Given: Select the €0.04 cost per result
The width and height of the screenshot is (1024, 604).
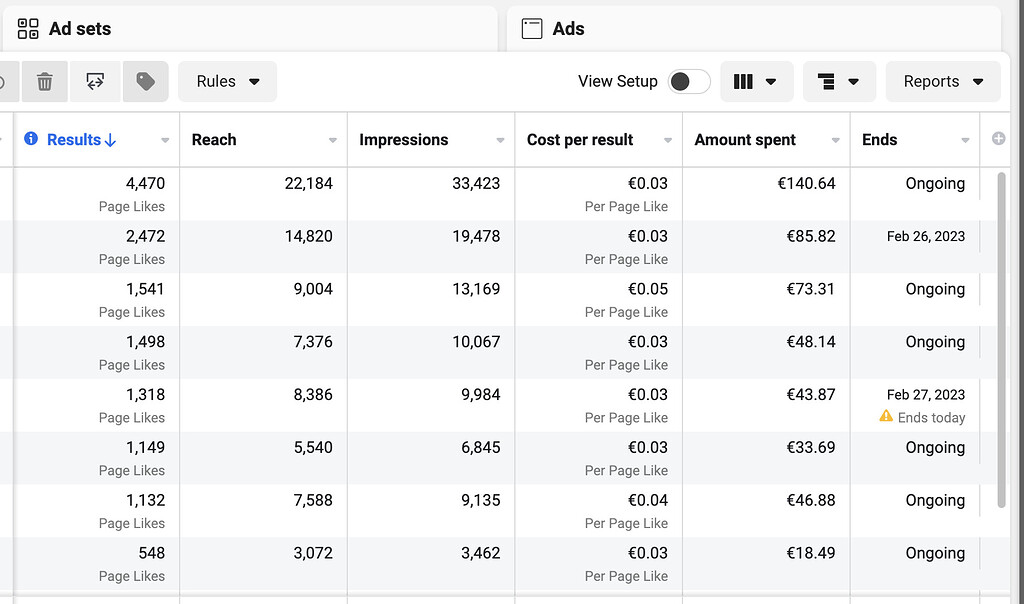Looking at the screenshot, I should (x=648, y=501).
